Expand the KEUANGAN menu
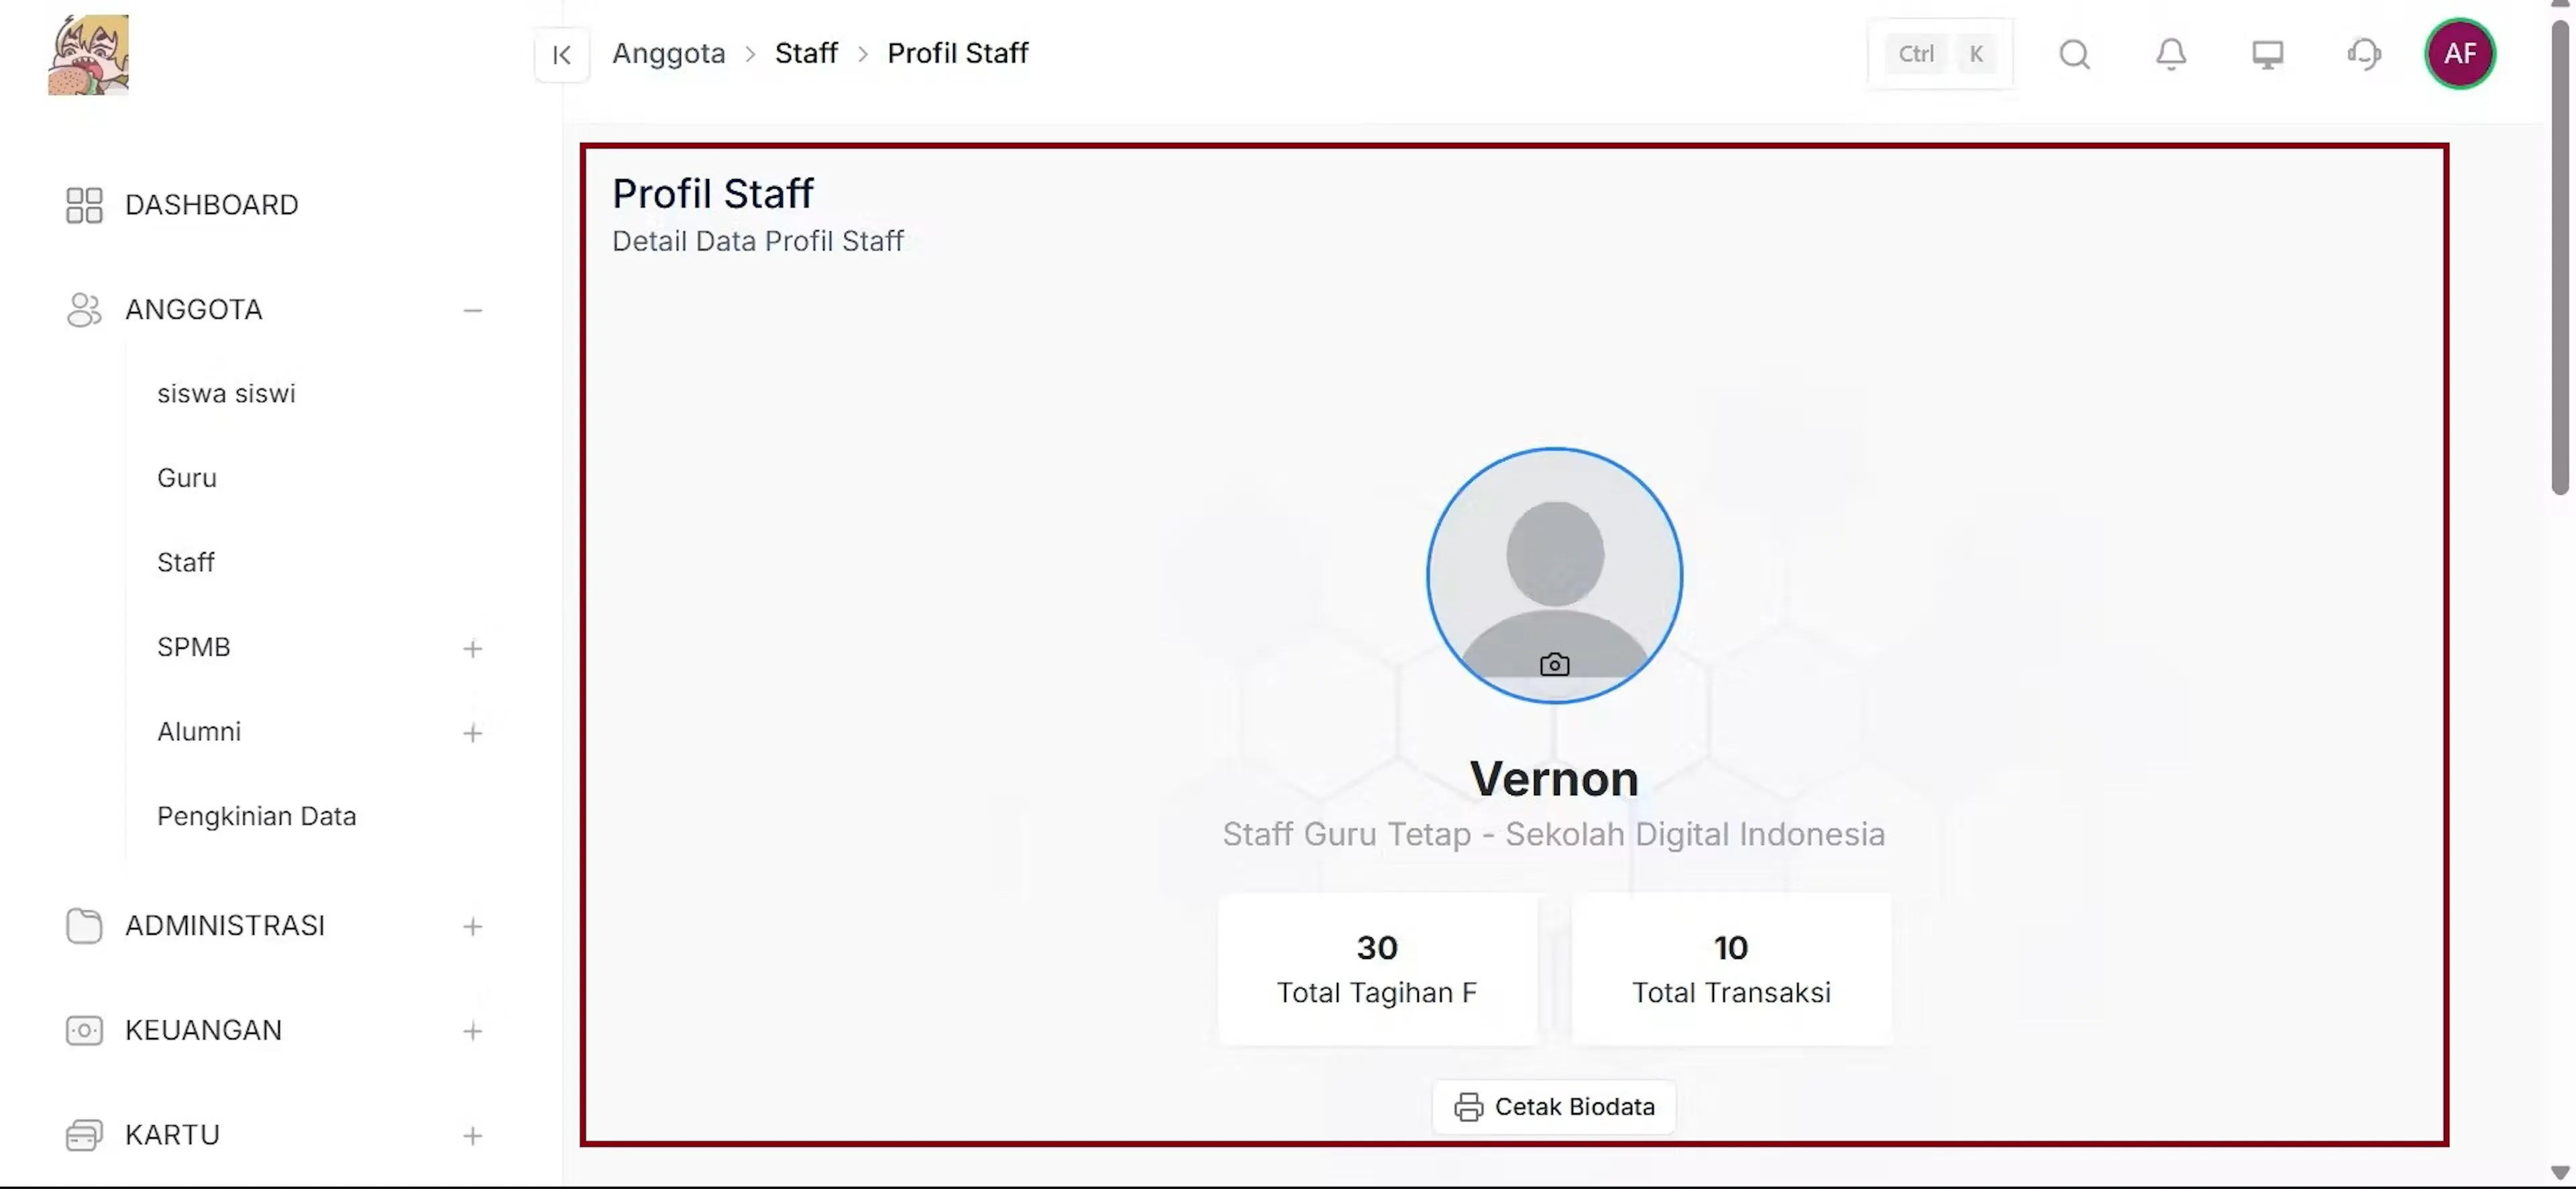The image size is (2576, 1189). pyautogui.click(x=473, y=1031)
